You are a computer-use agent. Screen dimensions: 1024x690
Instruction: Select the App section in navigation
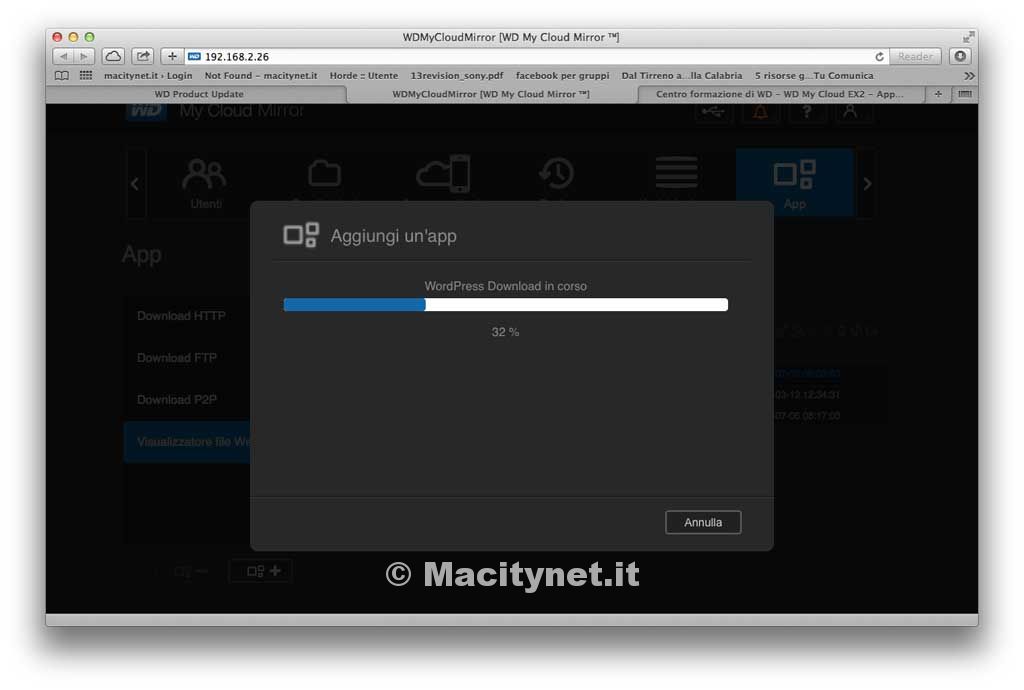[795, 183]
